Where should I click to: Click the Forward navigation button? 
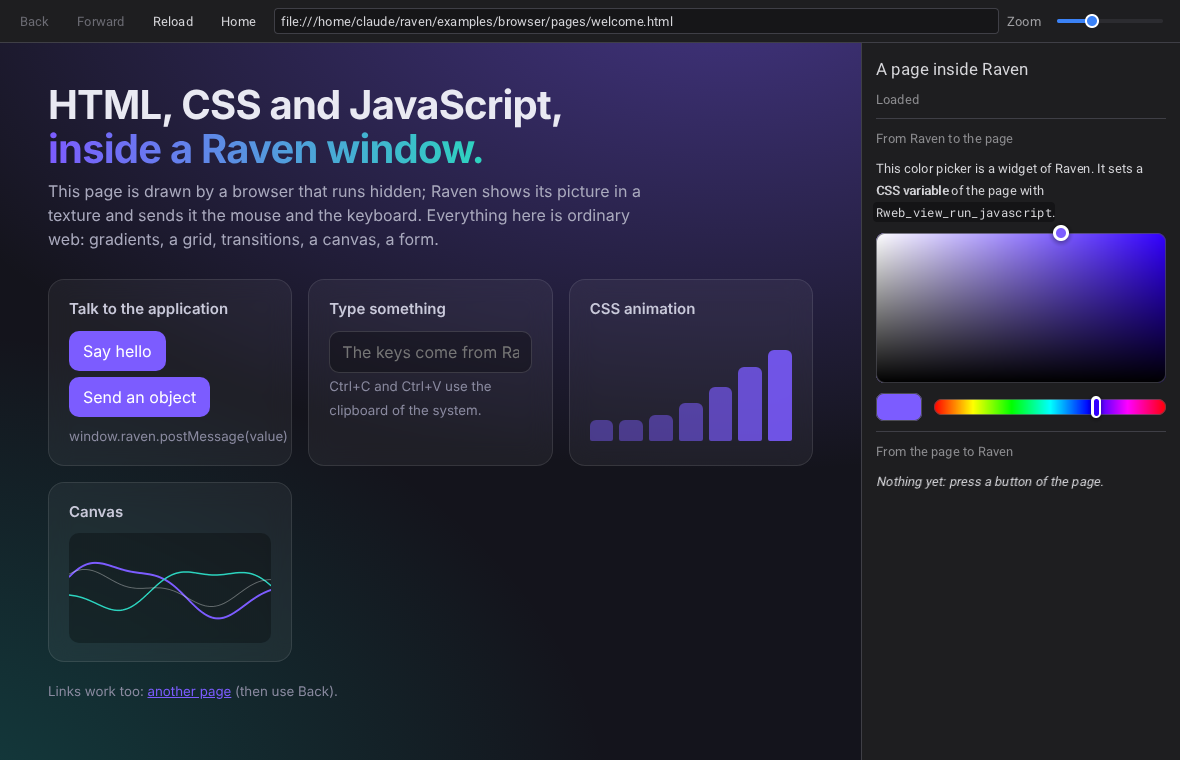point(100,21)
